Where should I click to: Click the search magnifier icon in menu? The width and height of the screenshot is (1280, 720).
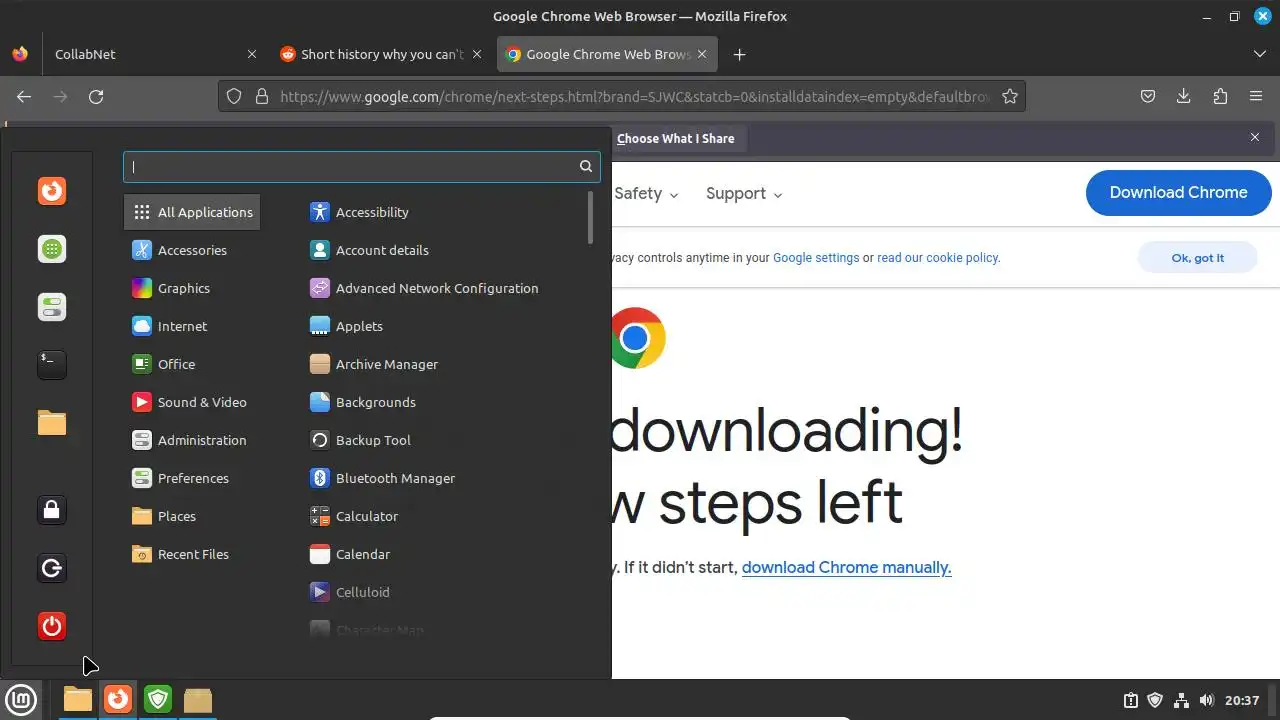point(586,166)
